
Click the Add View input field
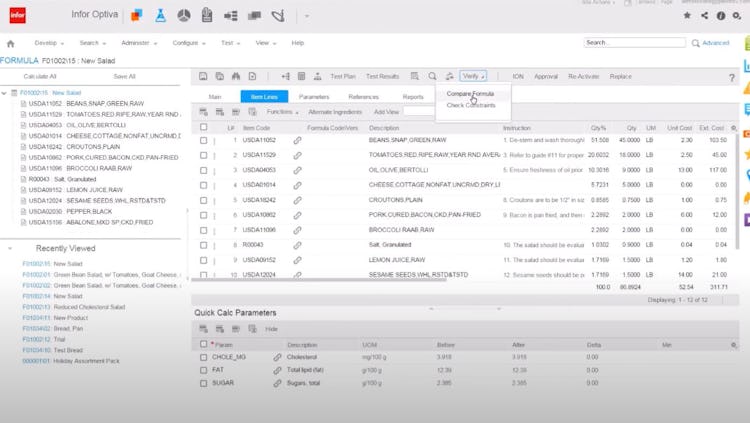tap(419, 111)
